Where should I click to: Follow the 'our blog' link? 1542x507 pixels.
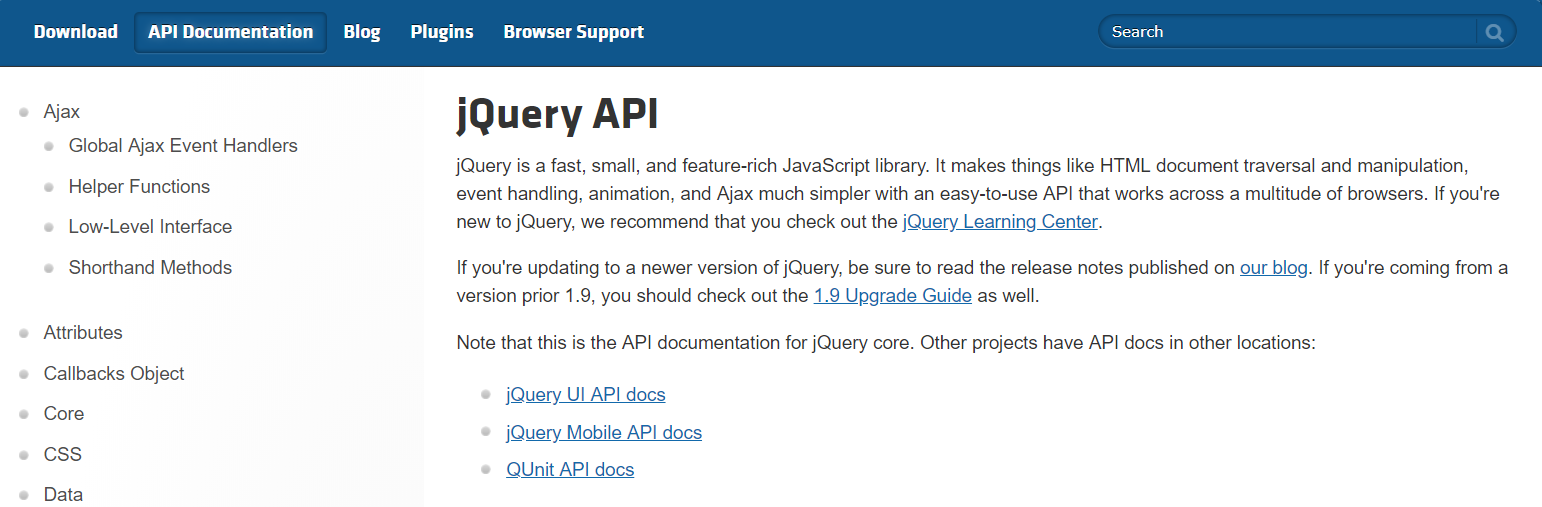pyautogui.click(x=1274, y=268)
